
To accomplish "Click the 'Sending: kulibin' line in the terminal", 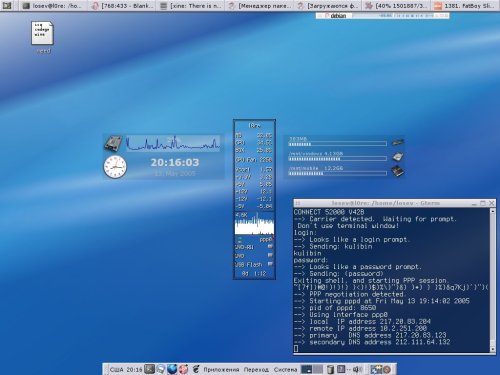I will (333, 247).
